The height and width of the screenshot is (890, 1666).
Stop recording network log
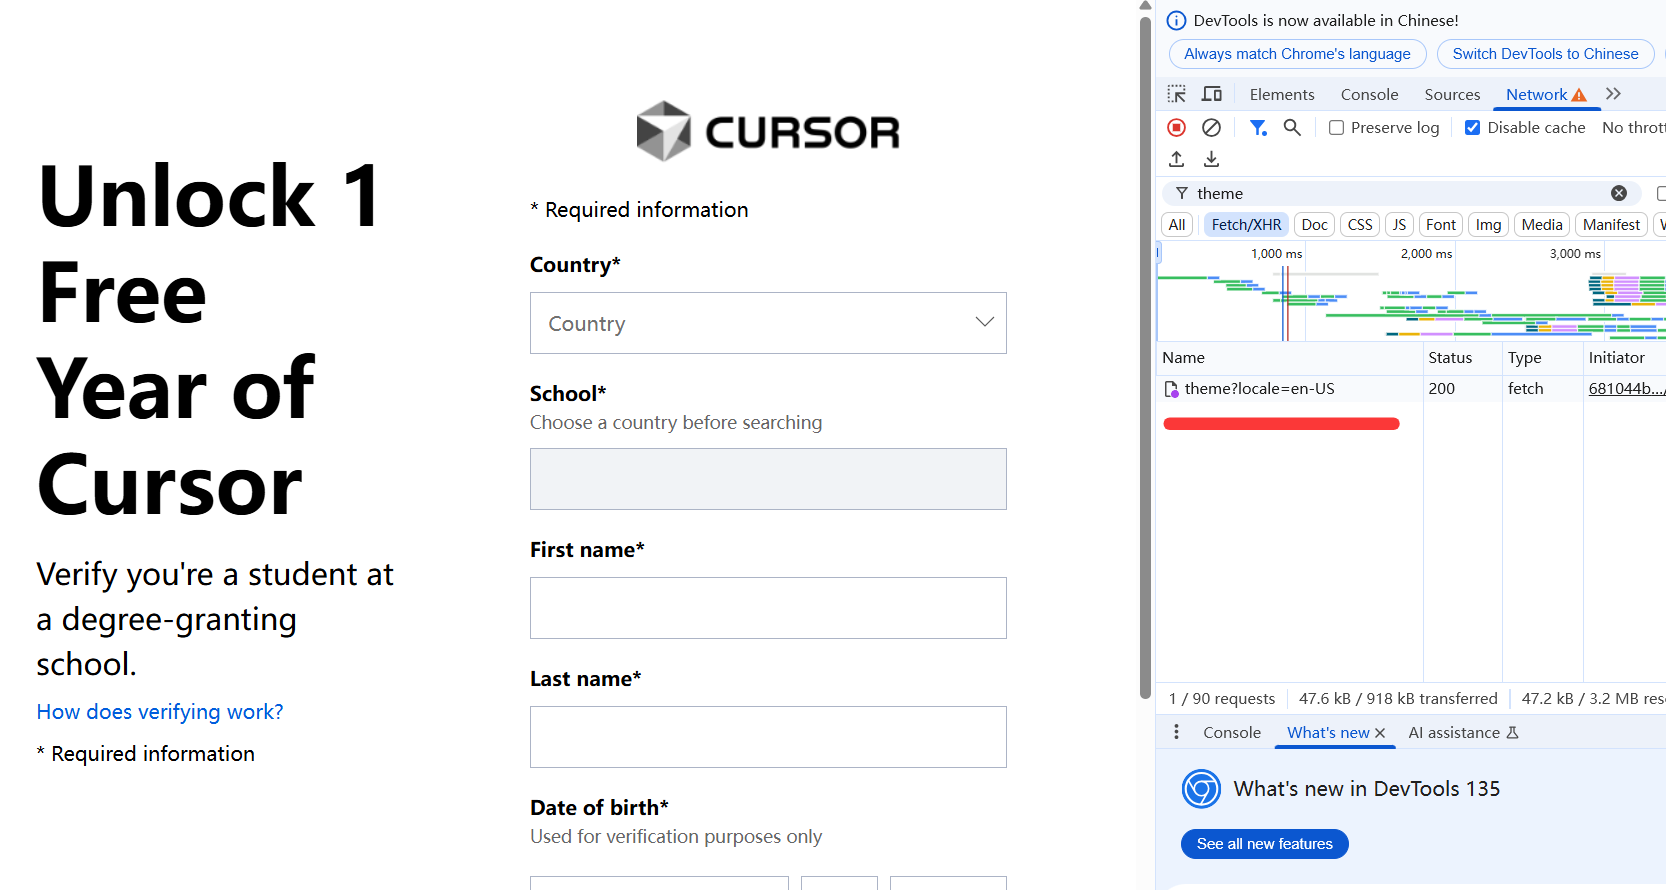[1177, 127]
